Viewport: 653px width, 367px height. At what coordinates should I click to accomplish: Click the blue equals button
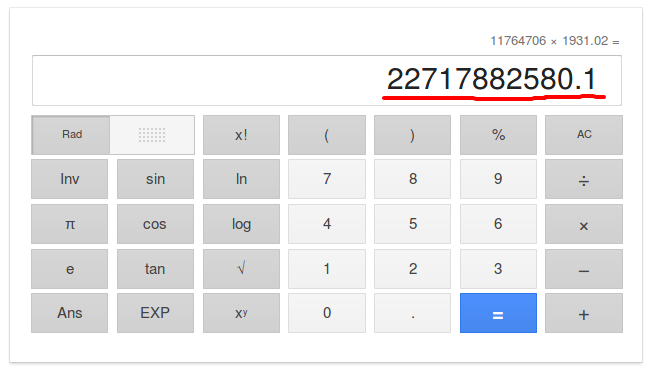(x=498, y=313)
